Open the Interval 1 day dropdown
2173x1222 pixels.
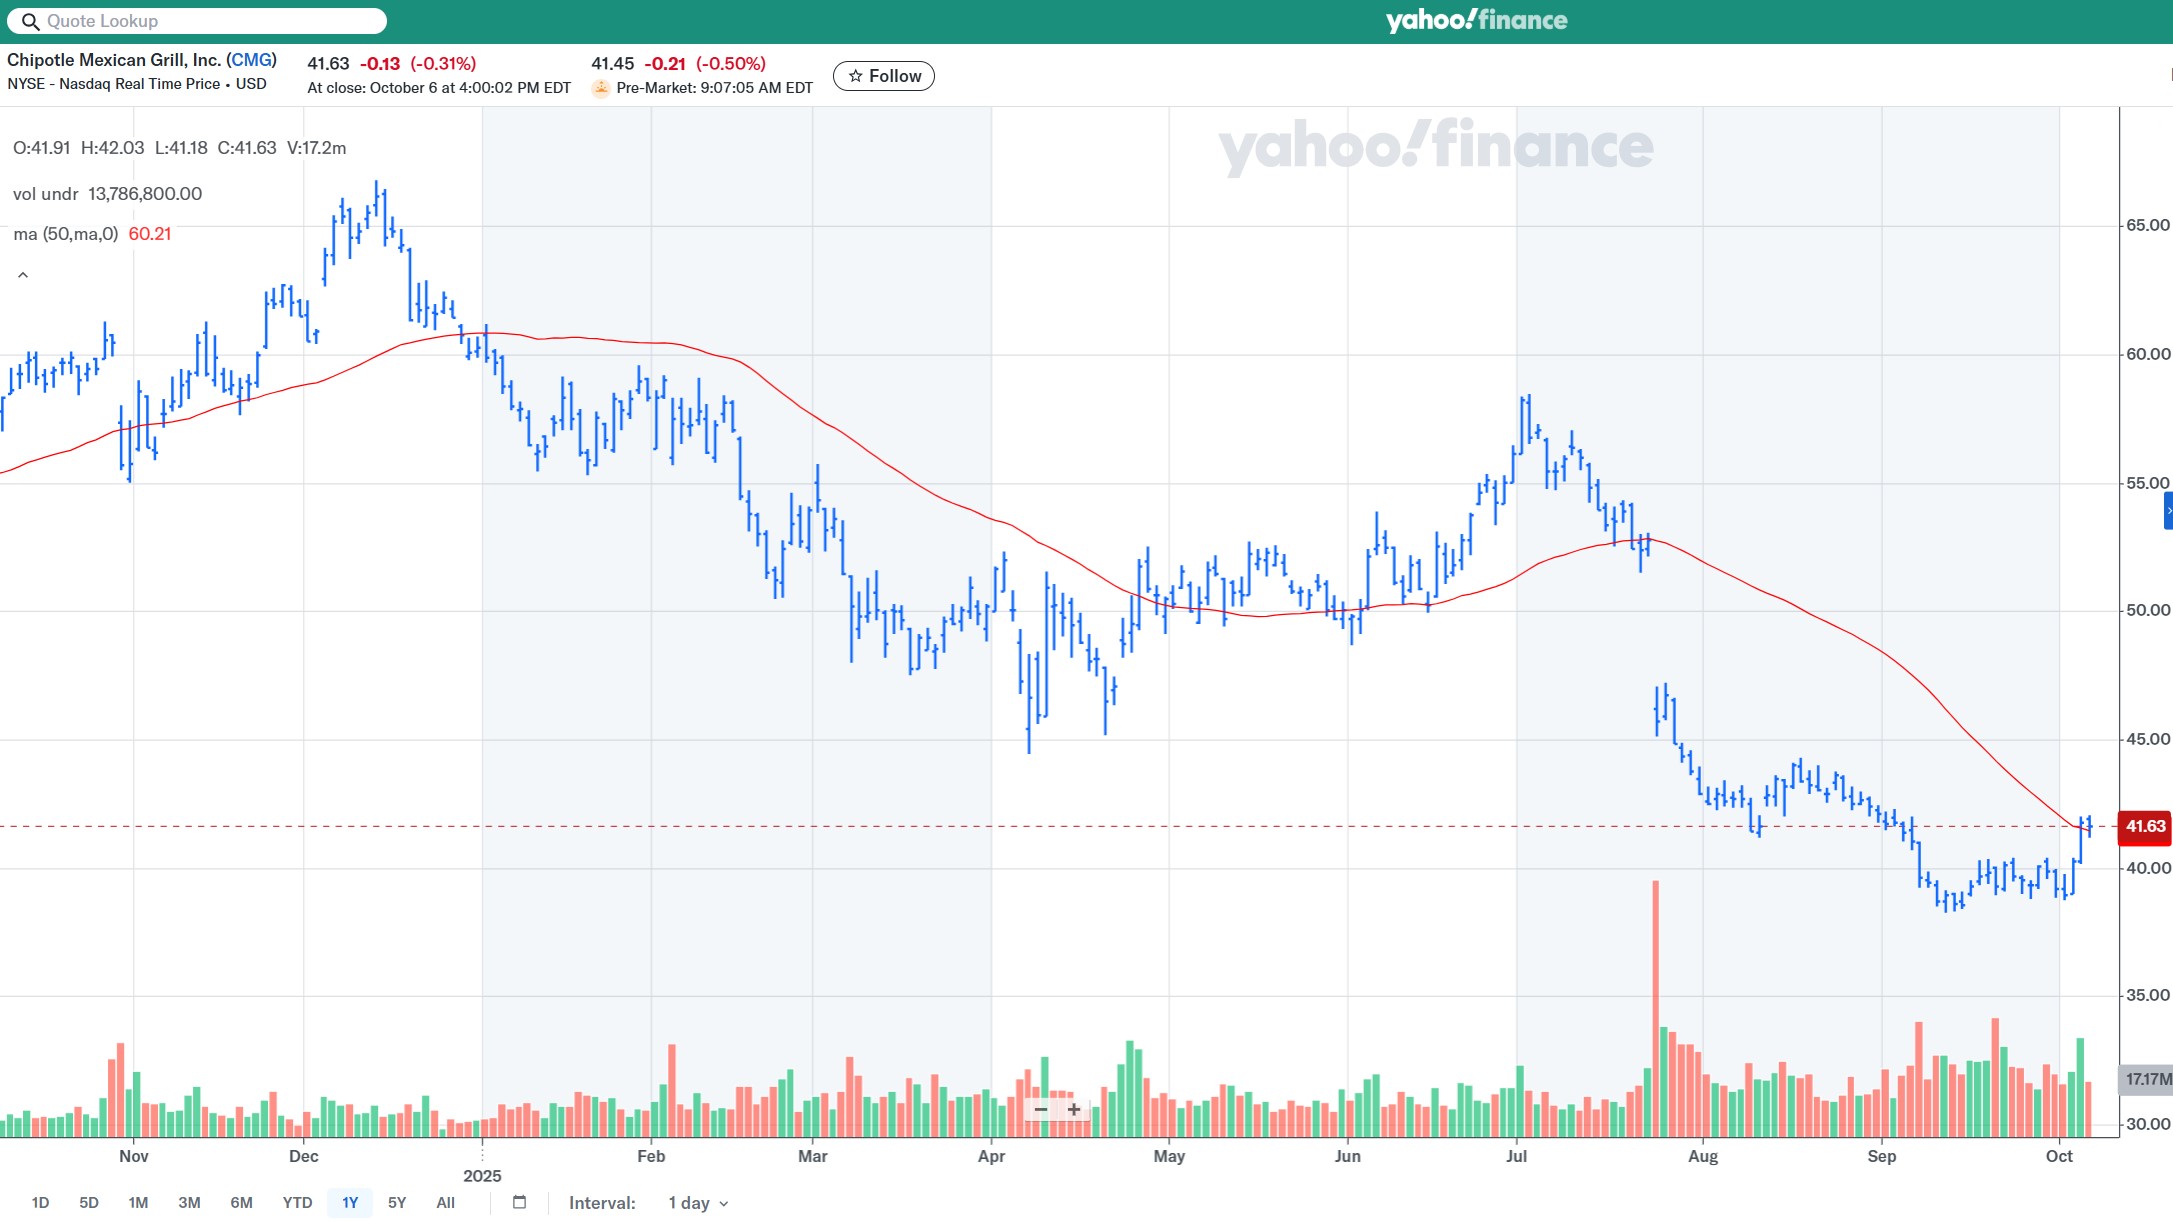(x=697, y=1203)
